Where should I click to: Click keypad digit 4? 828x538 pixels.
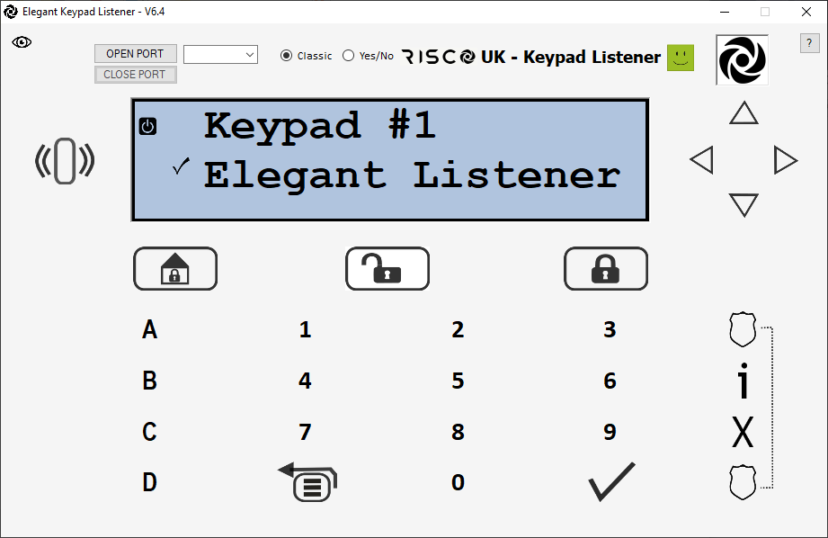coord(305,381)
